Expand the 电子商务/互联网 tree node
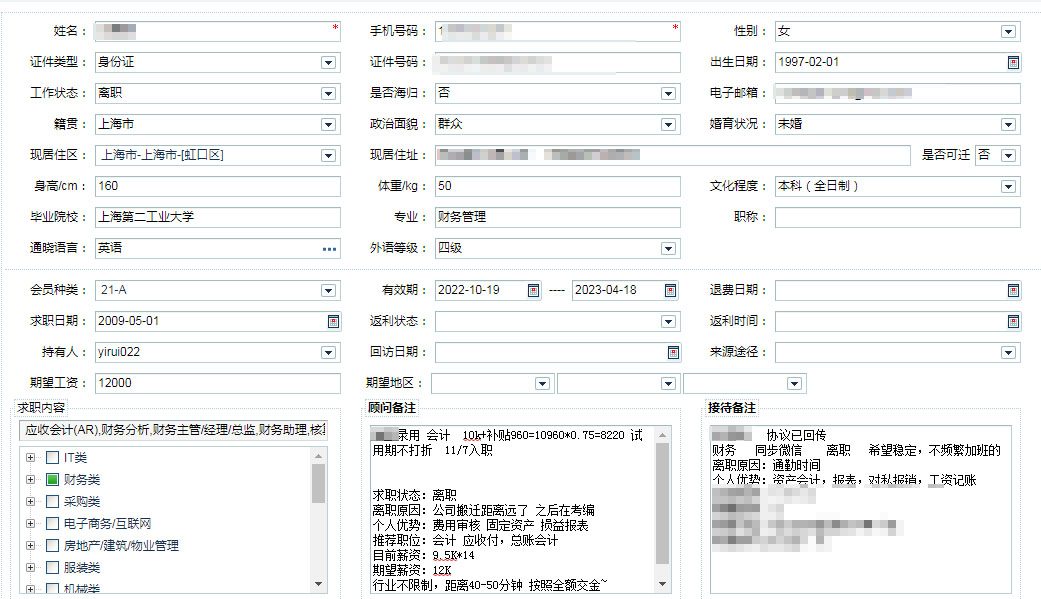The width and height of the screenshot is (1041, 599). (x=30, y=523)
